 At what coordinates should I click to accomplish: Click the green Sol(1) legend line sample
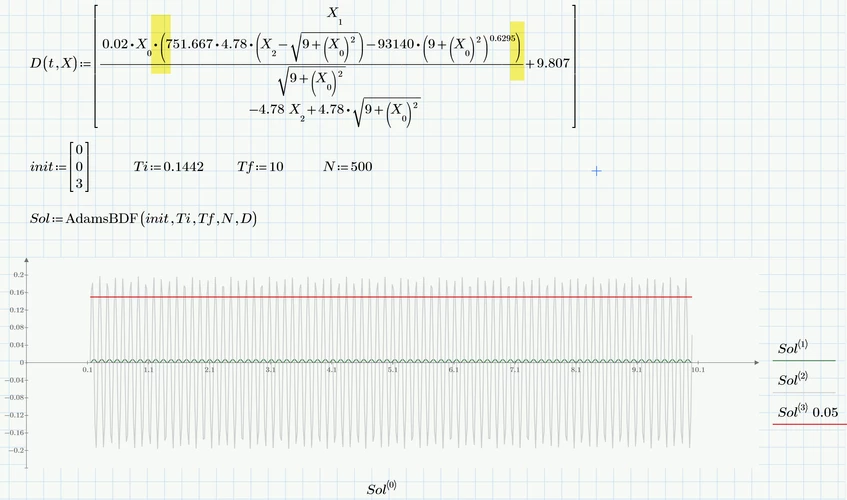(x=804, y=360)
